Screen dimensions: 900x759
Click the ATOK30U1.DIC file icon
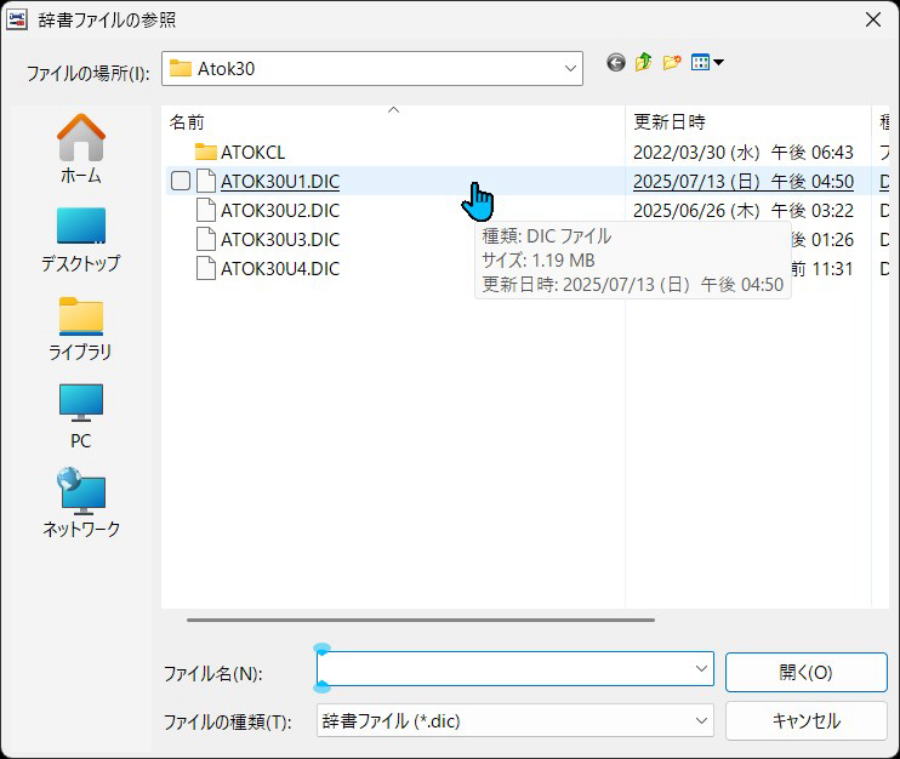coord(206,181)
